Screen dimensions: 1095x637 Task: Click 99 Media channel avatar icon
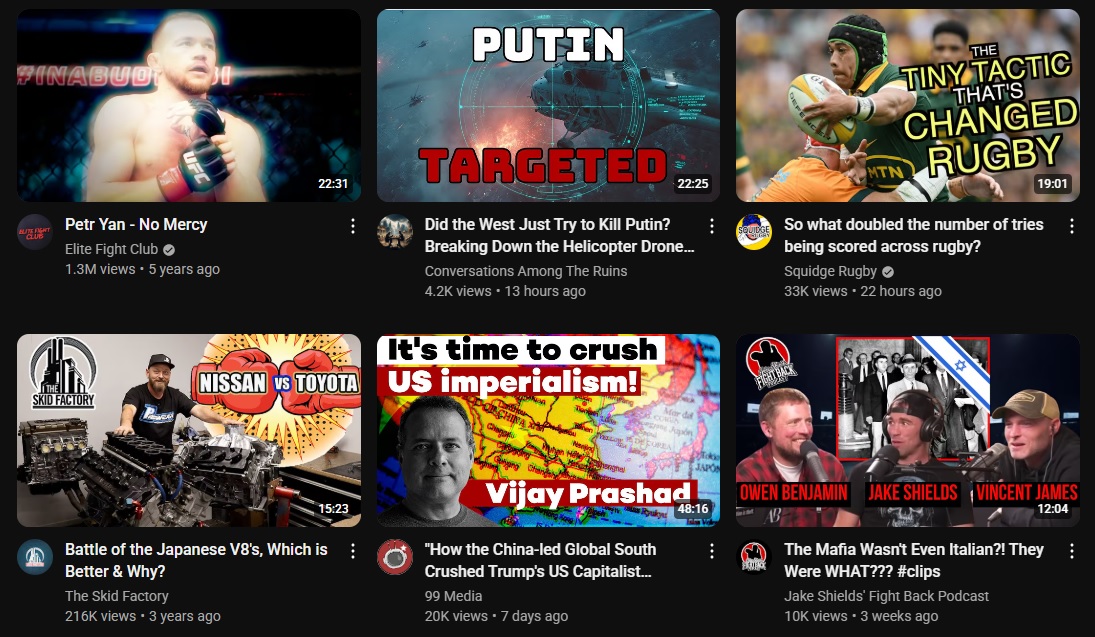[395, 557]
